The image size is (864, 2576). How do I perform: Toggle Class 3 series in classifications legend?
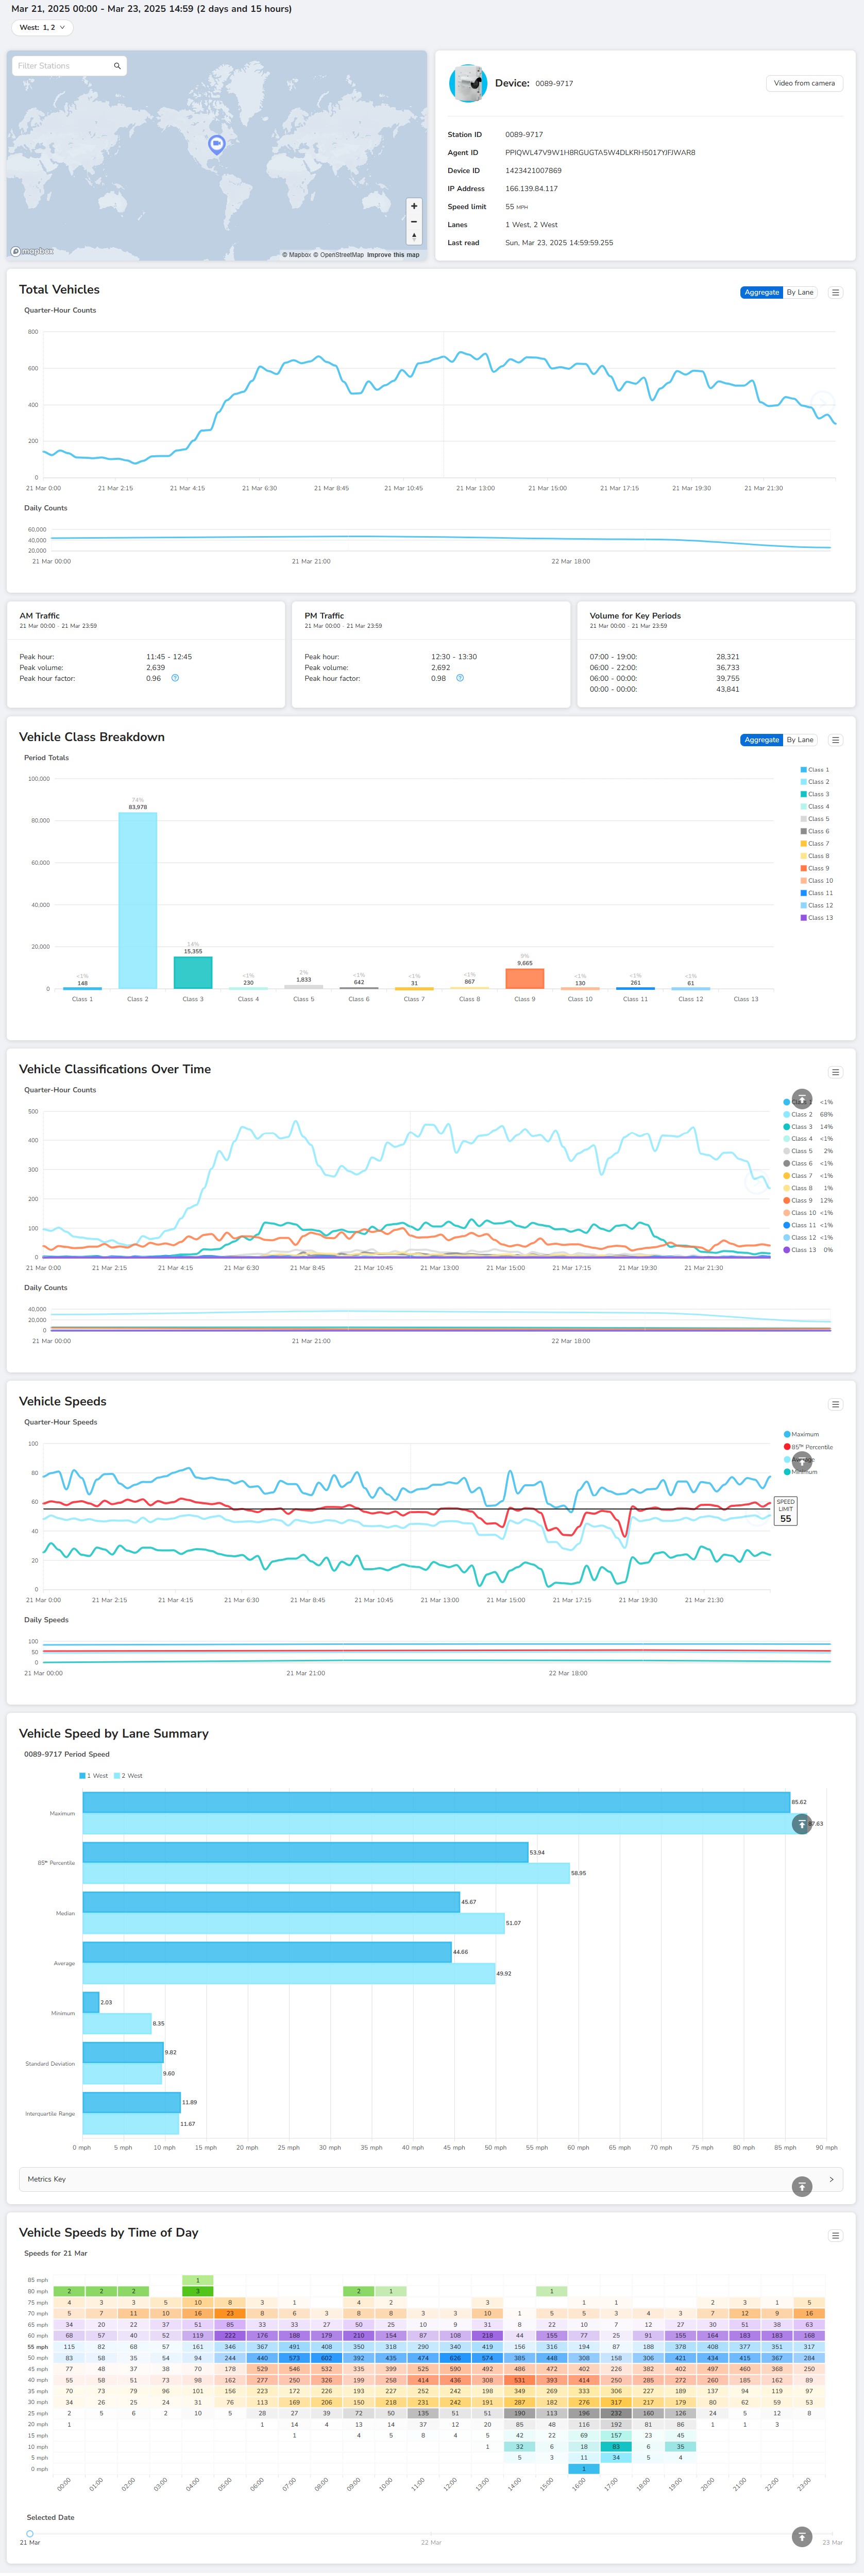click(x=801, y=1127)
